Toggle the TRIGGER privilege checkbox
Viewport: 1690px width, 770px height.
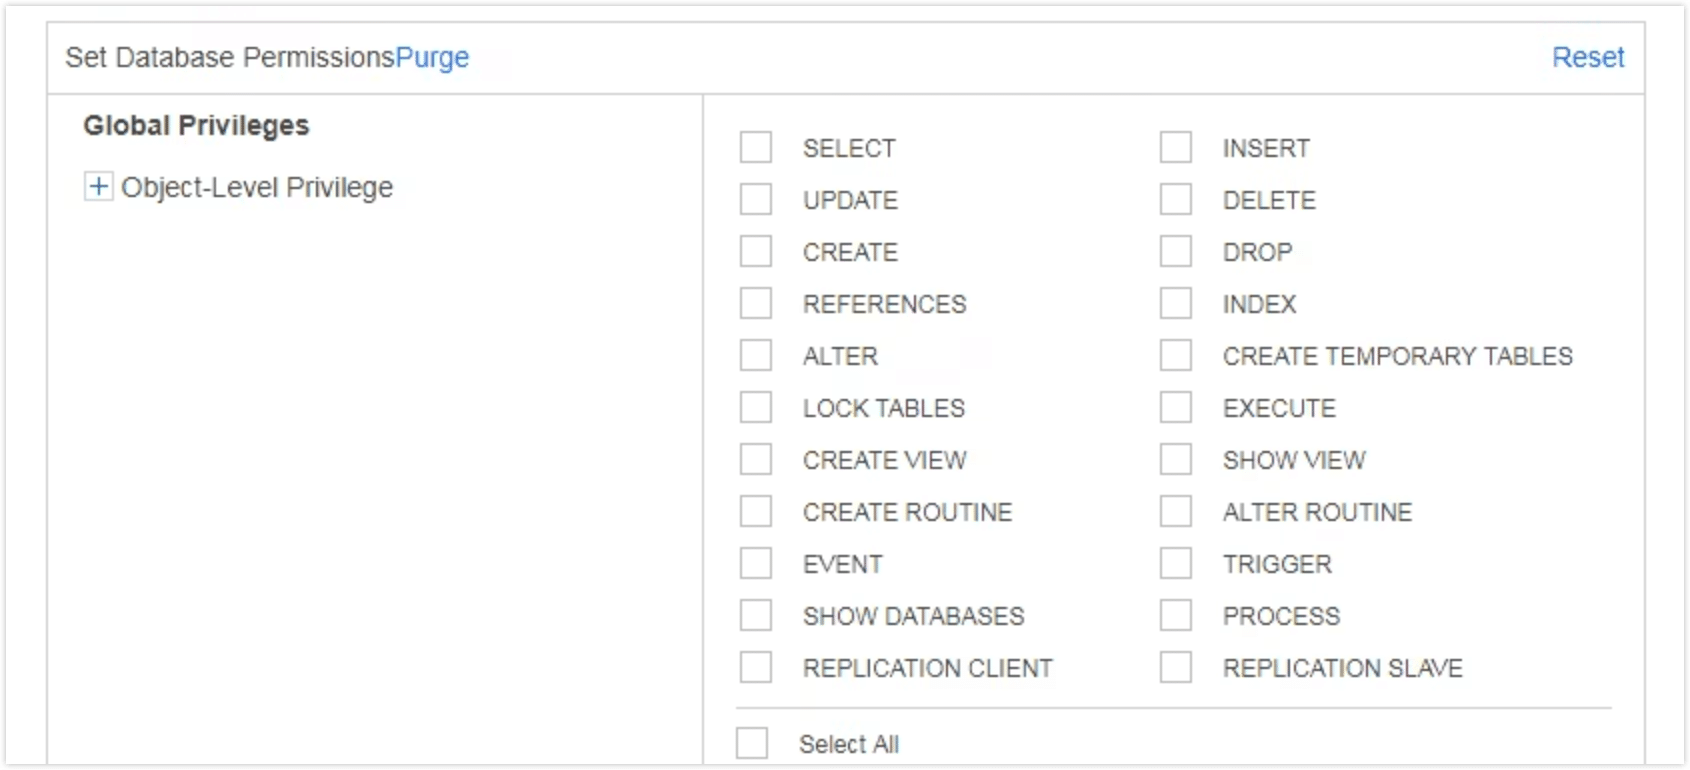[x=1176, y=564]
